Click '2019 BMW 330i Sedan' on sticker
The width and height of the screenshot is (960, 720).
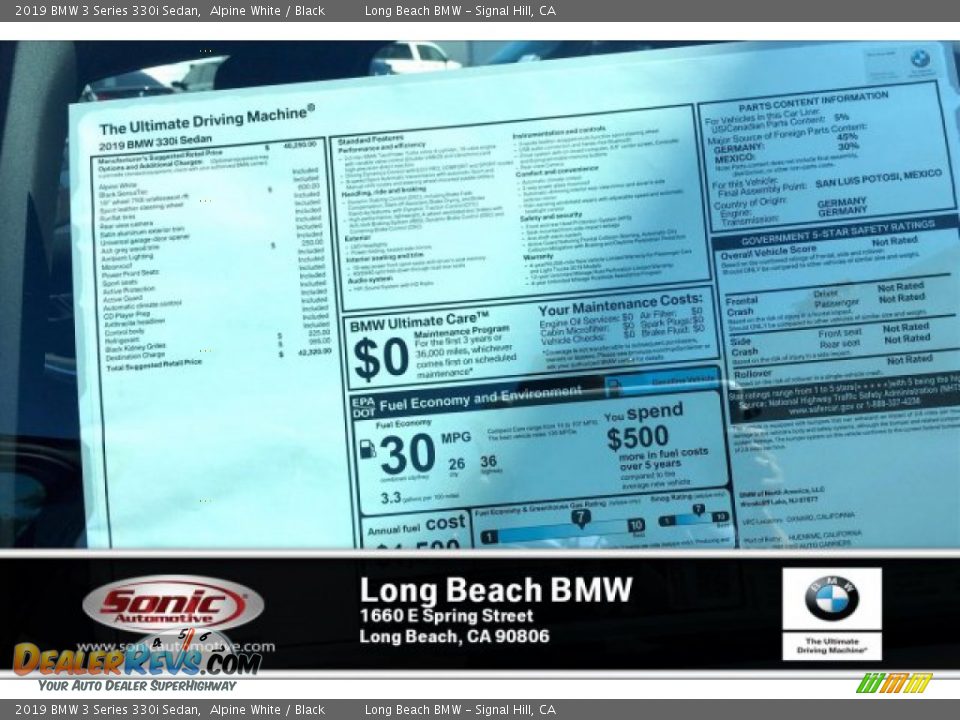(156, 143)
